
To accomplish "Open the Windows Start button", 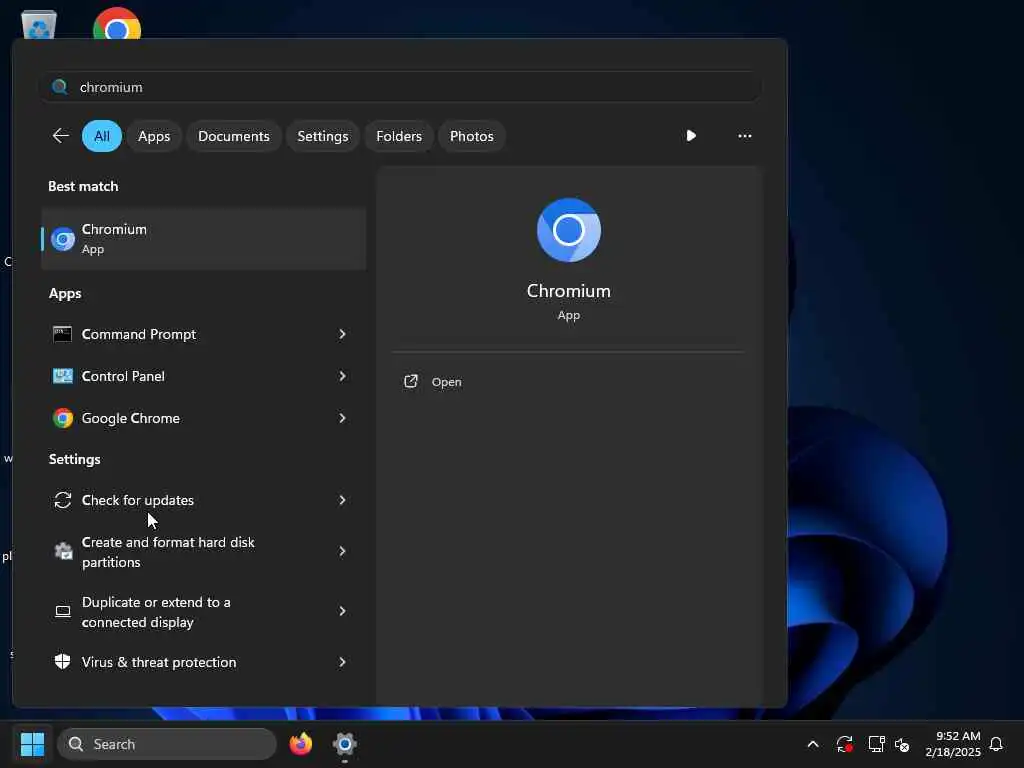I will click(33, 744).
